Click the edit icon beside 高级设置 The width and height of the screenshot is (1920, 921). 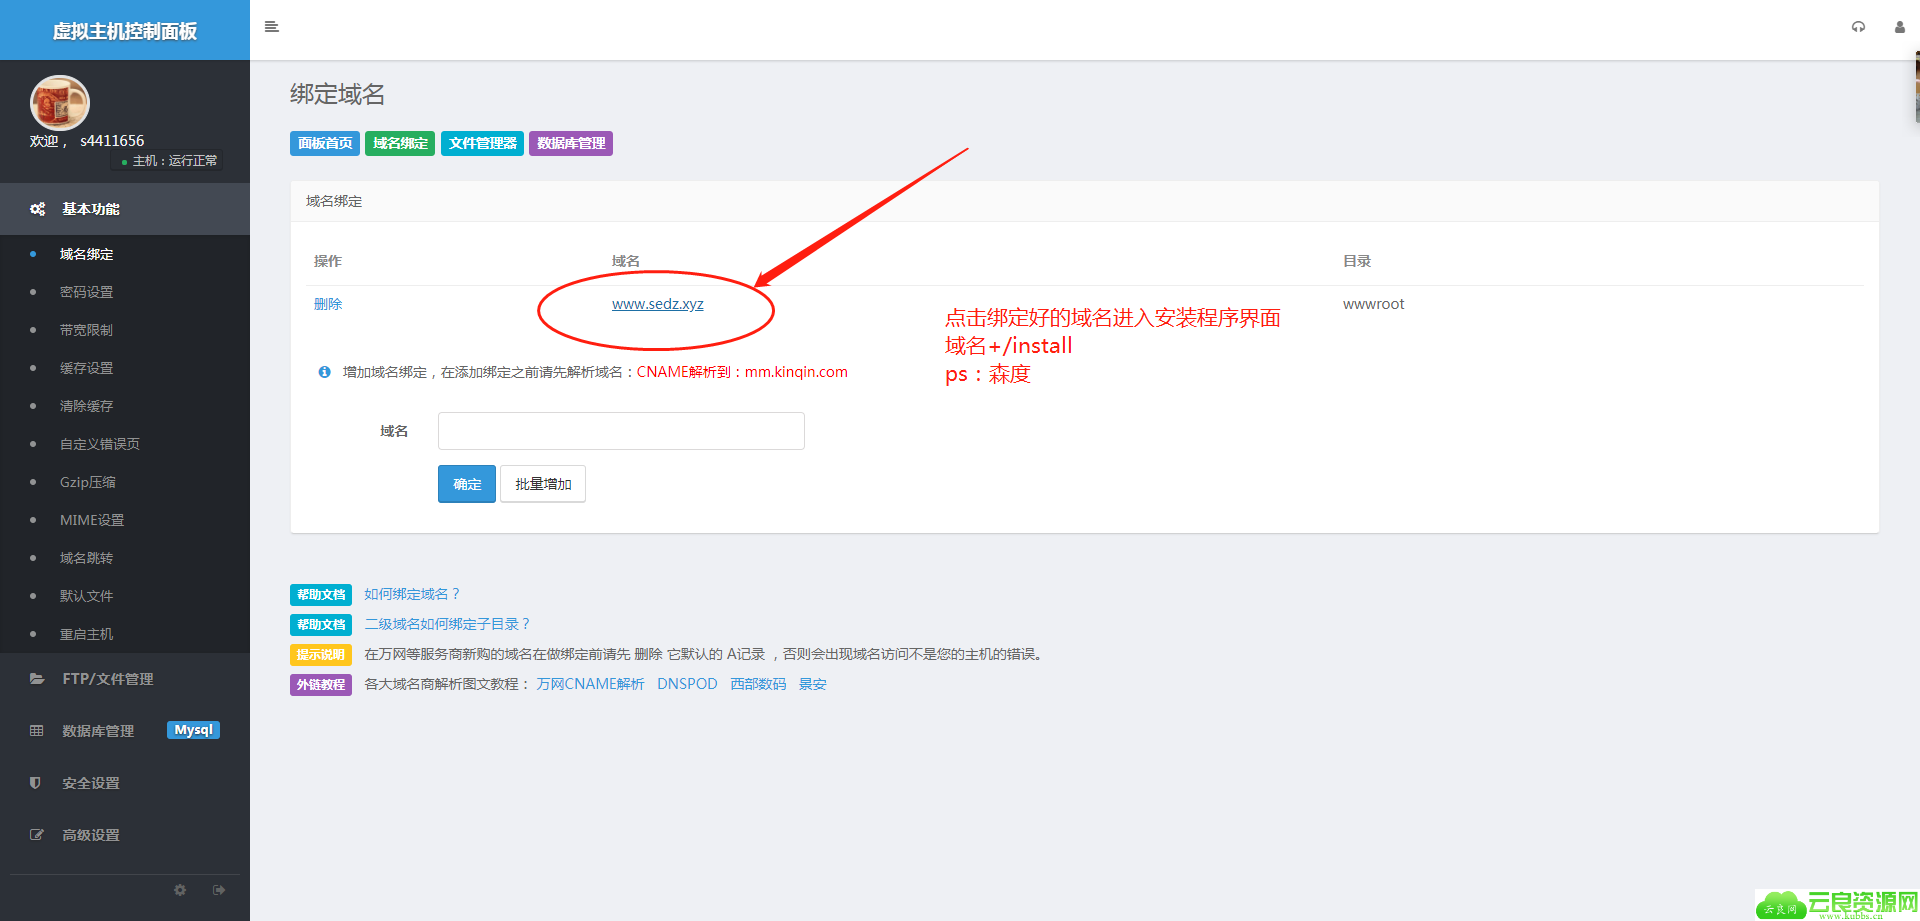point(37,835)
